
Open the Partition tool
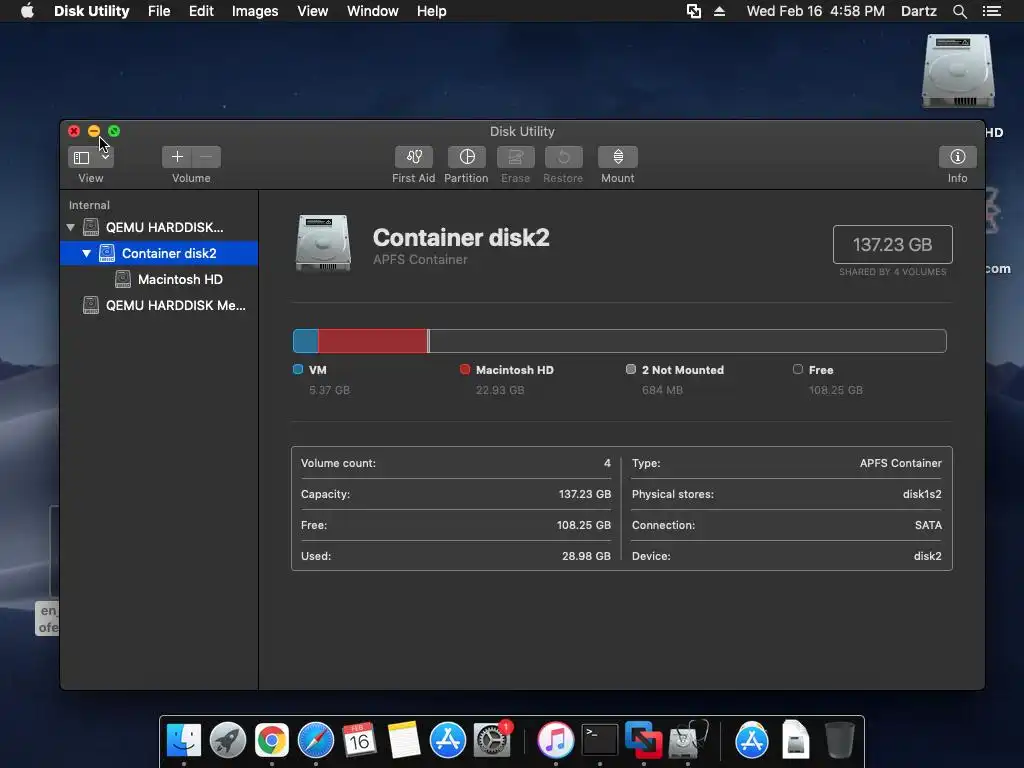[466, 157]
